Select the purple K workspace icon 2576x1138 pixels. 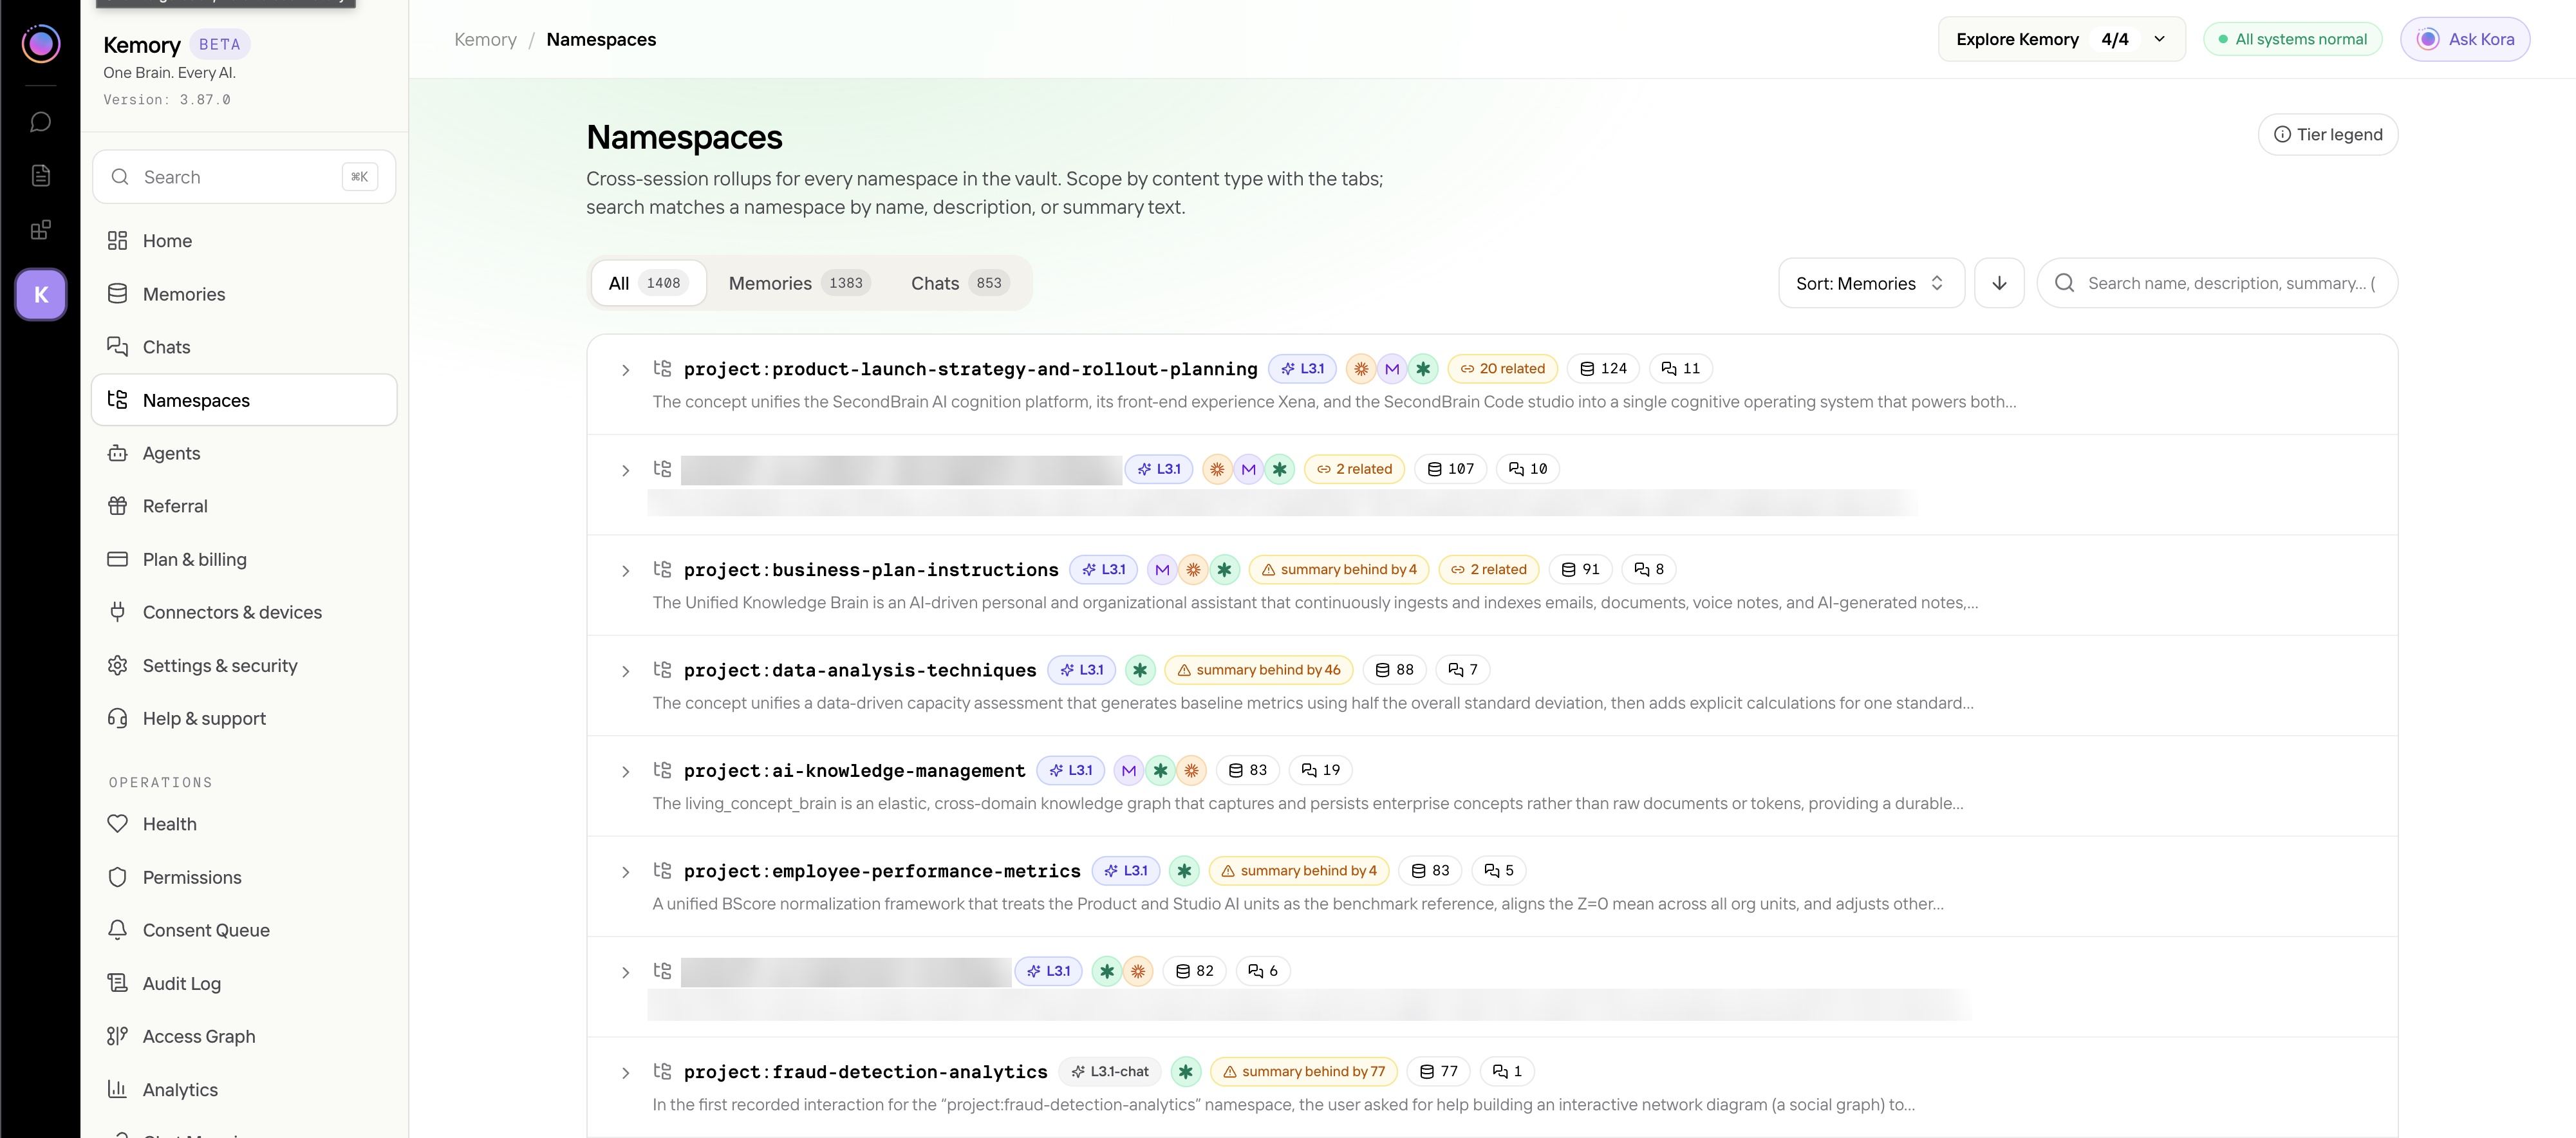[40, 294]
